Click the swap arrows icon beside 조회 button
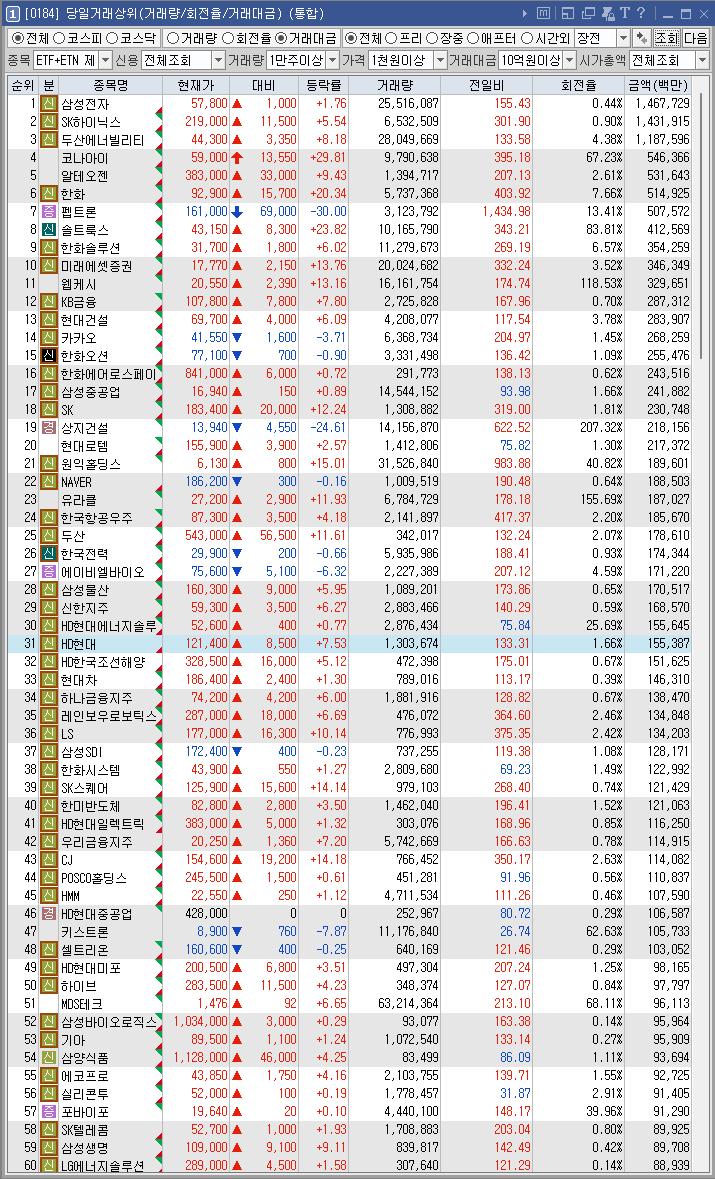This screenshot has height=1179, width=715. point(642,38)
